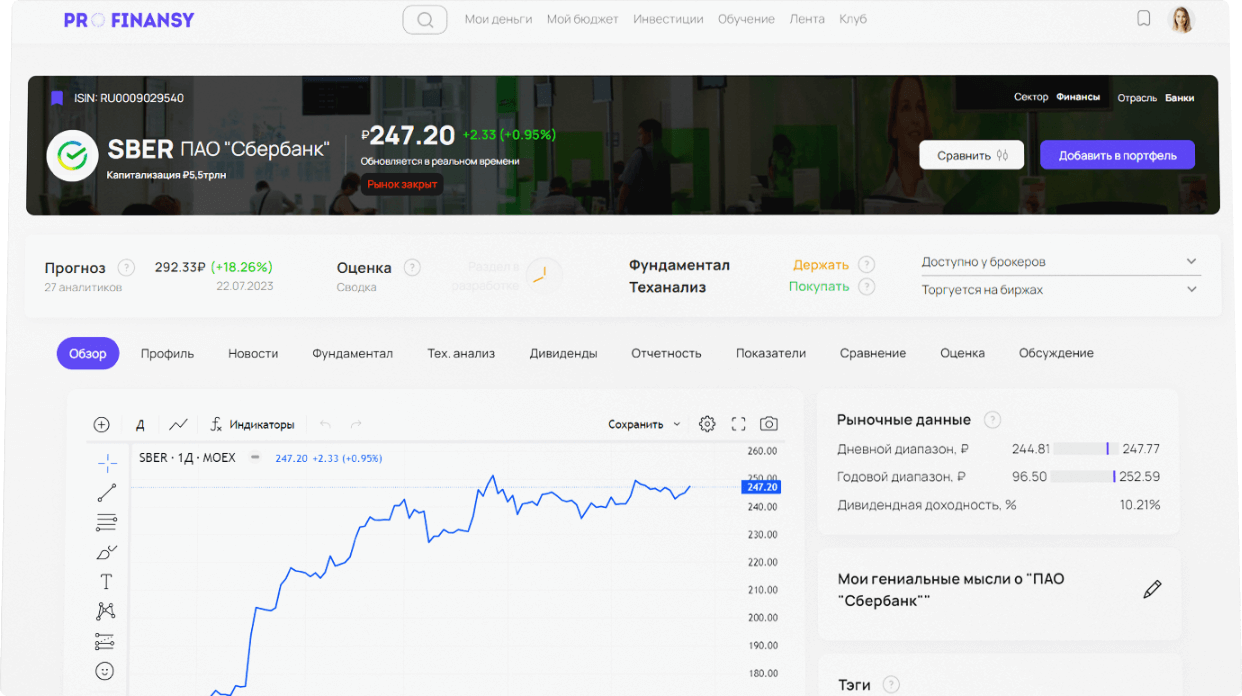
Task: Click redo arrow in chart toolbar
Action: pyautogui.click(x=356, y=424)
